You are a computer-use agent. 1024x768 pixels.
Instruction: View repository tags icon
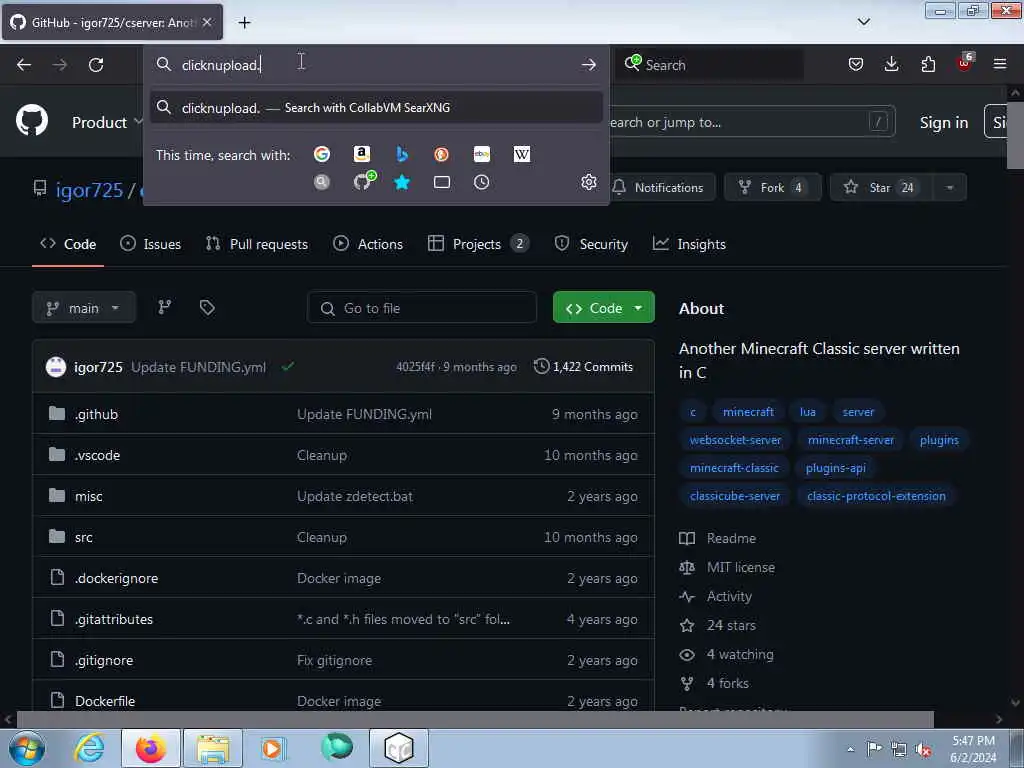pos(207,307)
